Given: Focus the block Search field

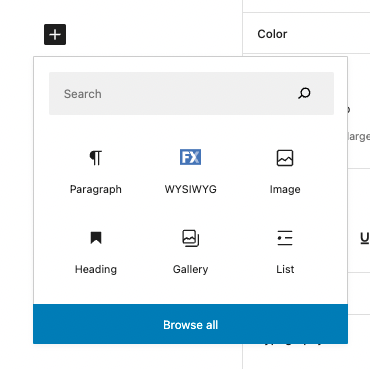Looking at the screenshot, I should coord(191,94).
